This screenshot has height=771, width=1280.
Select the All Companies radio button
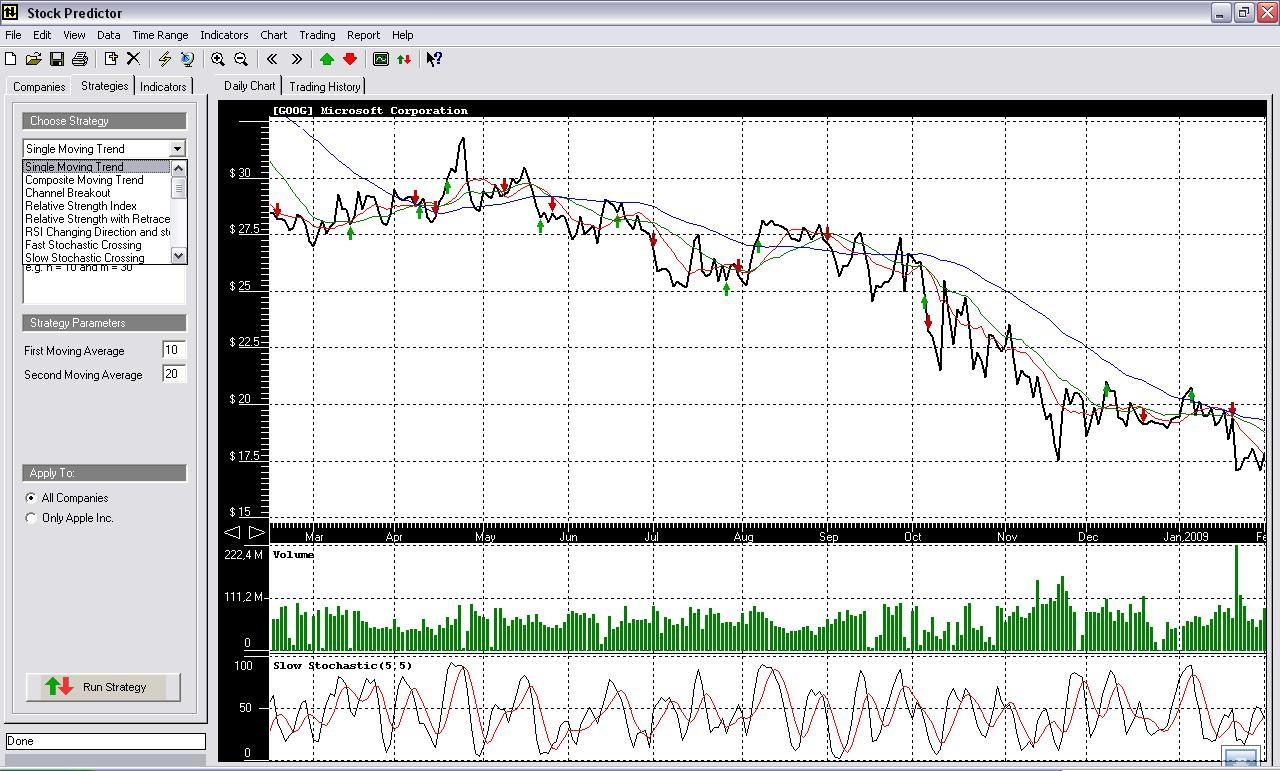point(31,497)
